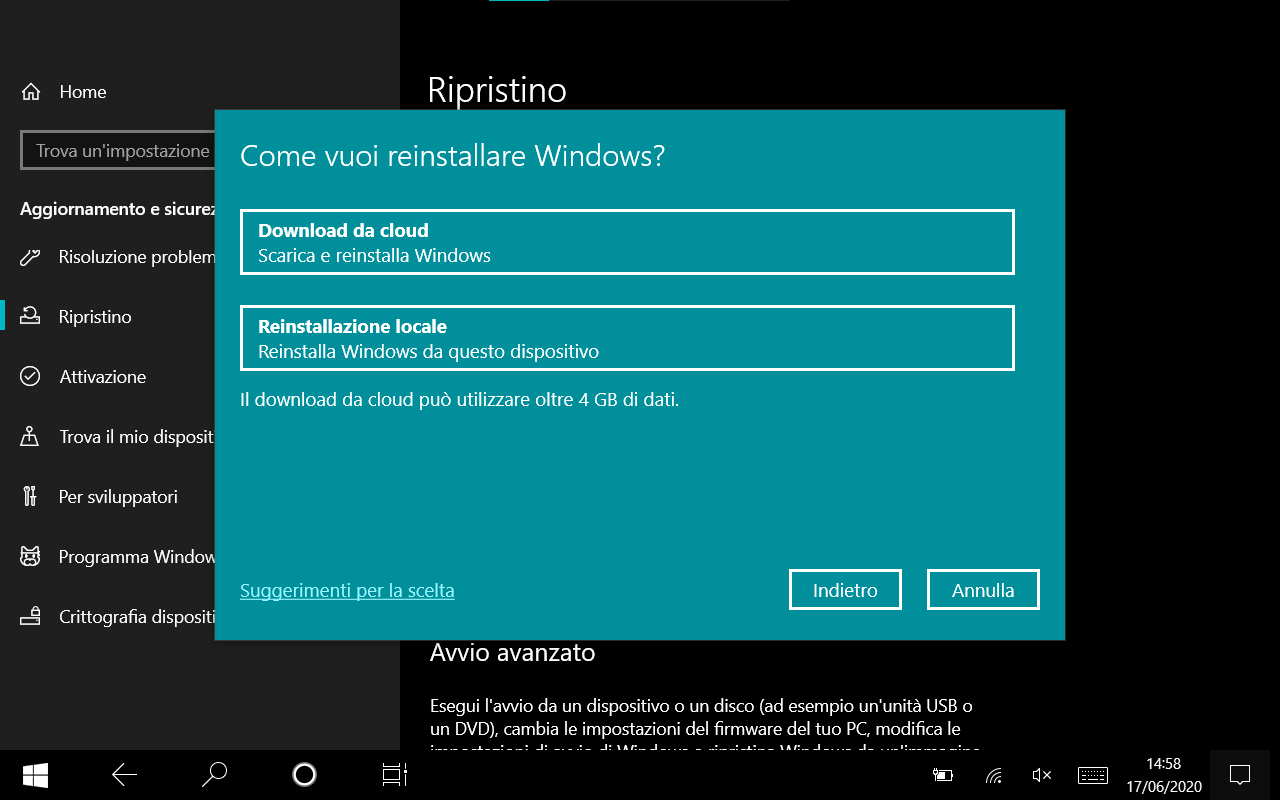Click the Ripristino page heading

[497, 90]
